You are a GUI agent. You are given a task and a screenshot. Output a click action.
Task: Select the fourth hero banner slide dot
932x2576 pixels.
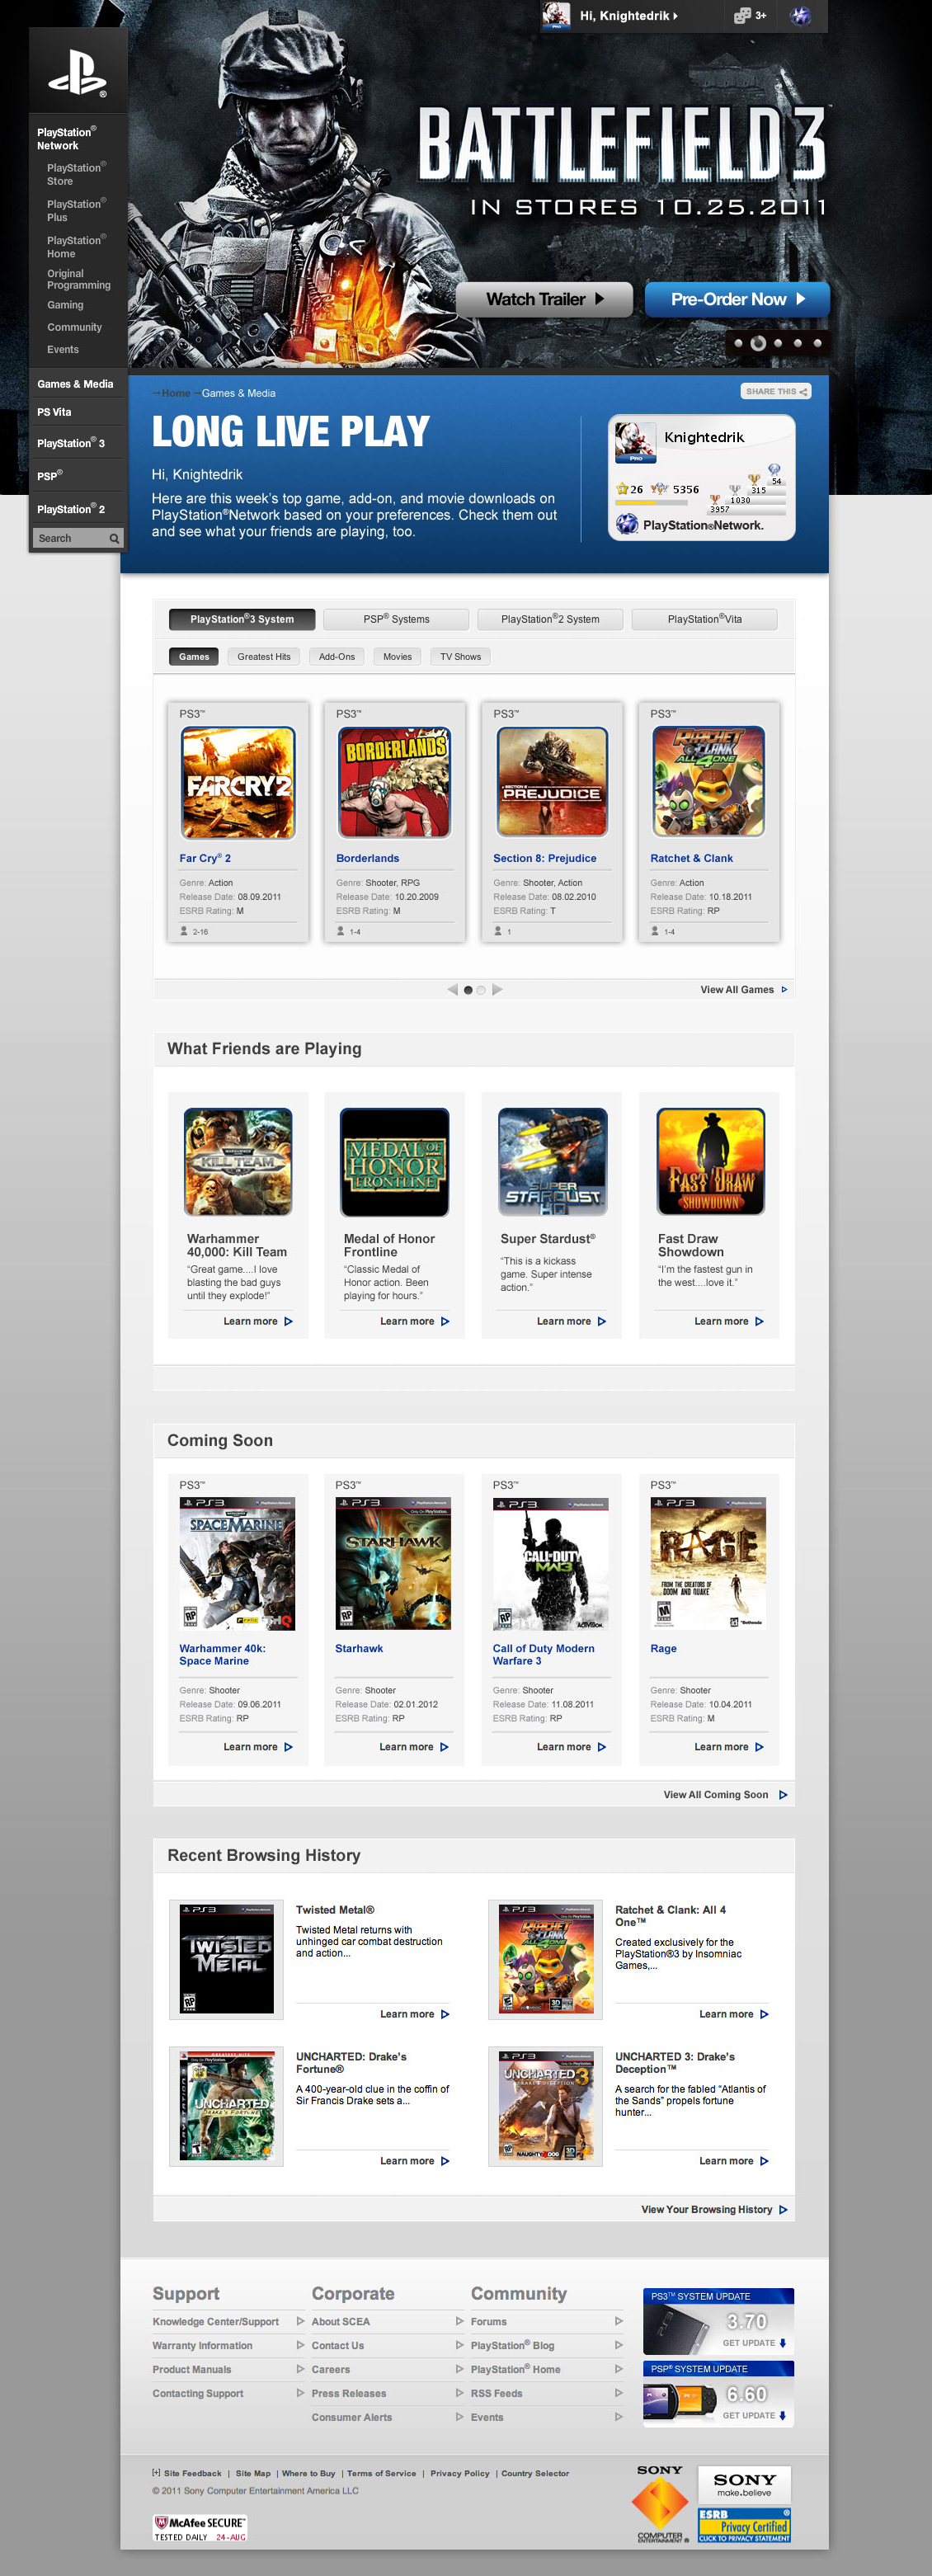pyautogui.click(x=798, y=343)
